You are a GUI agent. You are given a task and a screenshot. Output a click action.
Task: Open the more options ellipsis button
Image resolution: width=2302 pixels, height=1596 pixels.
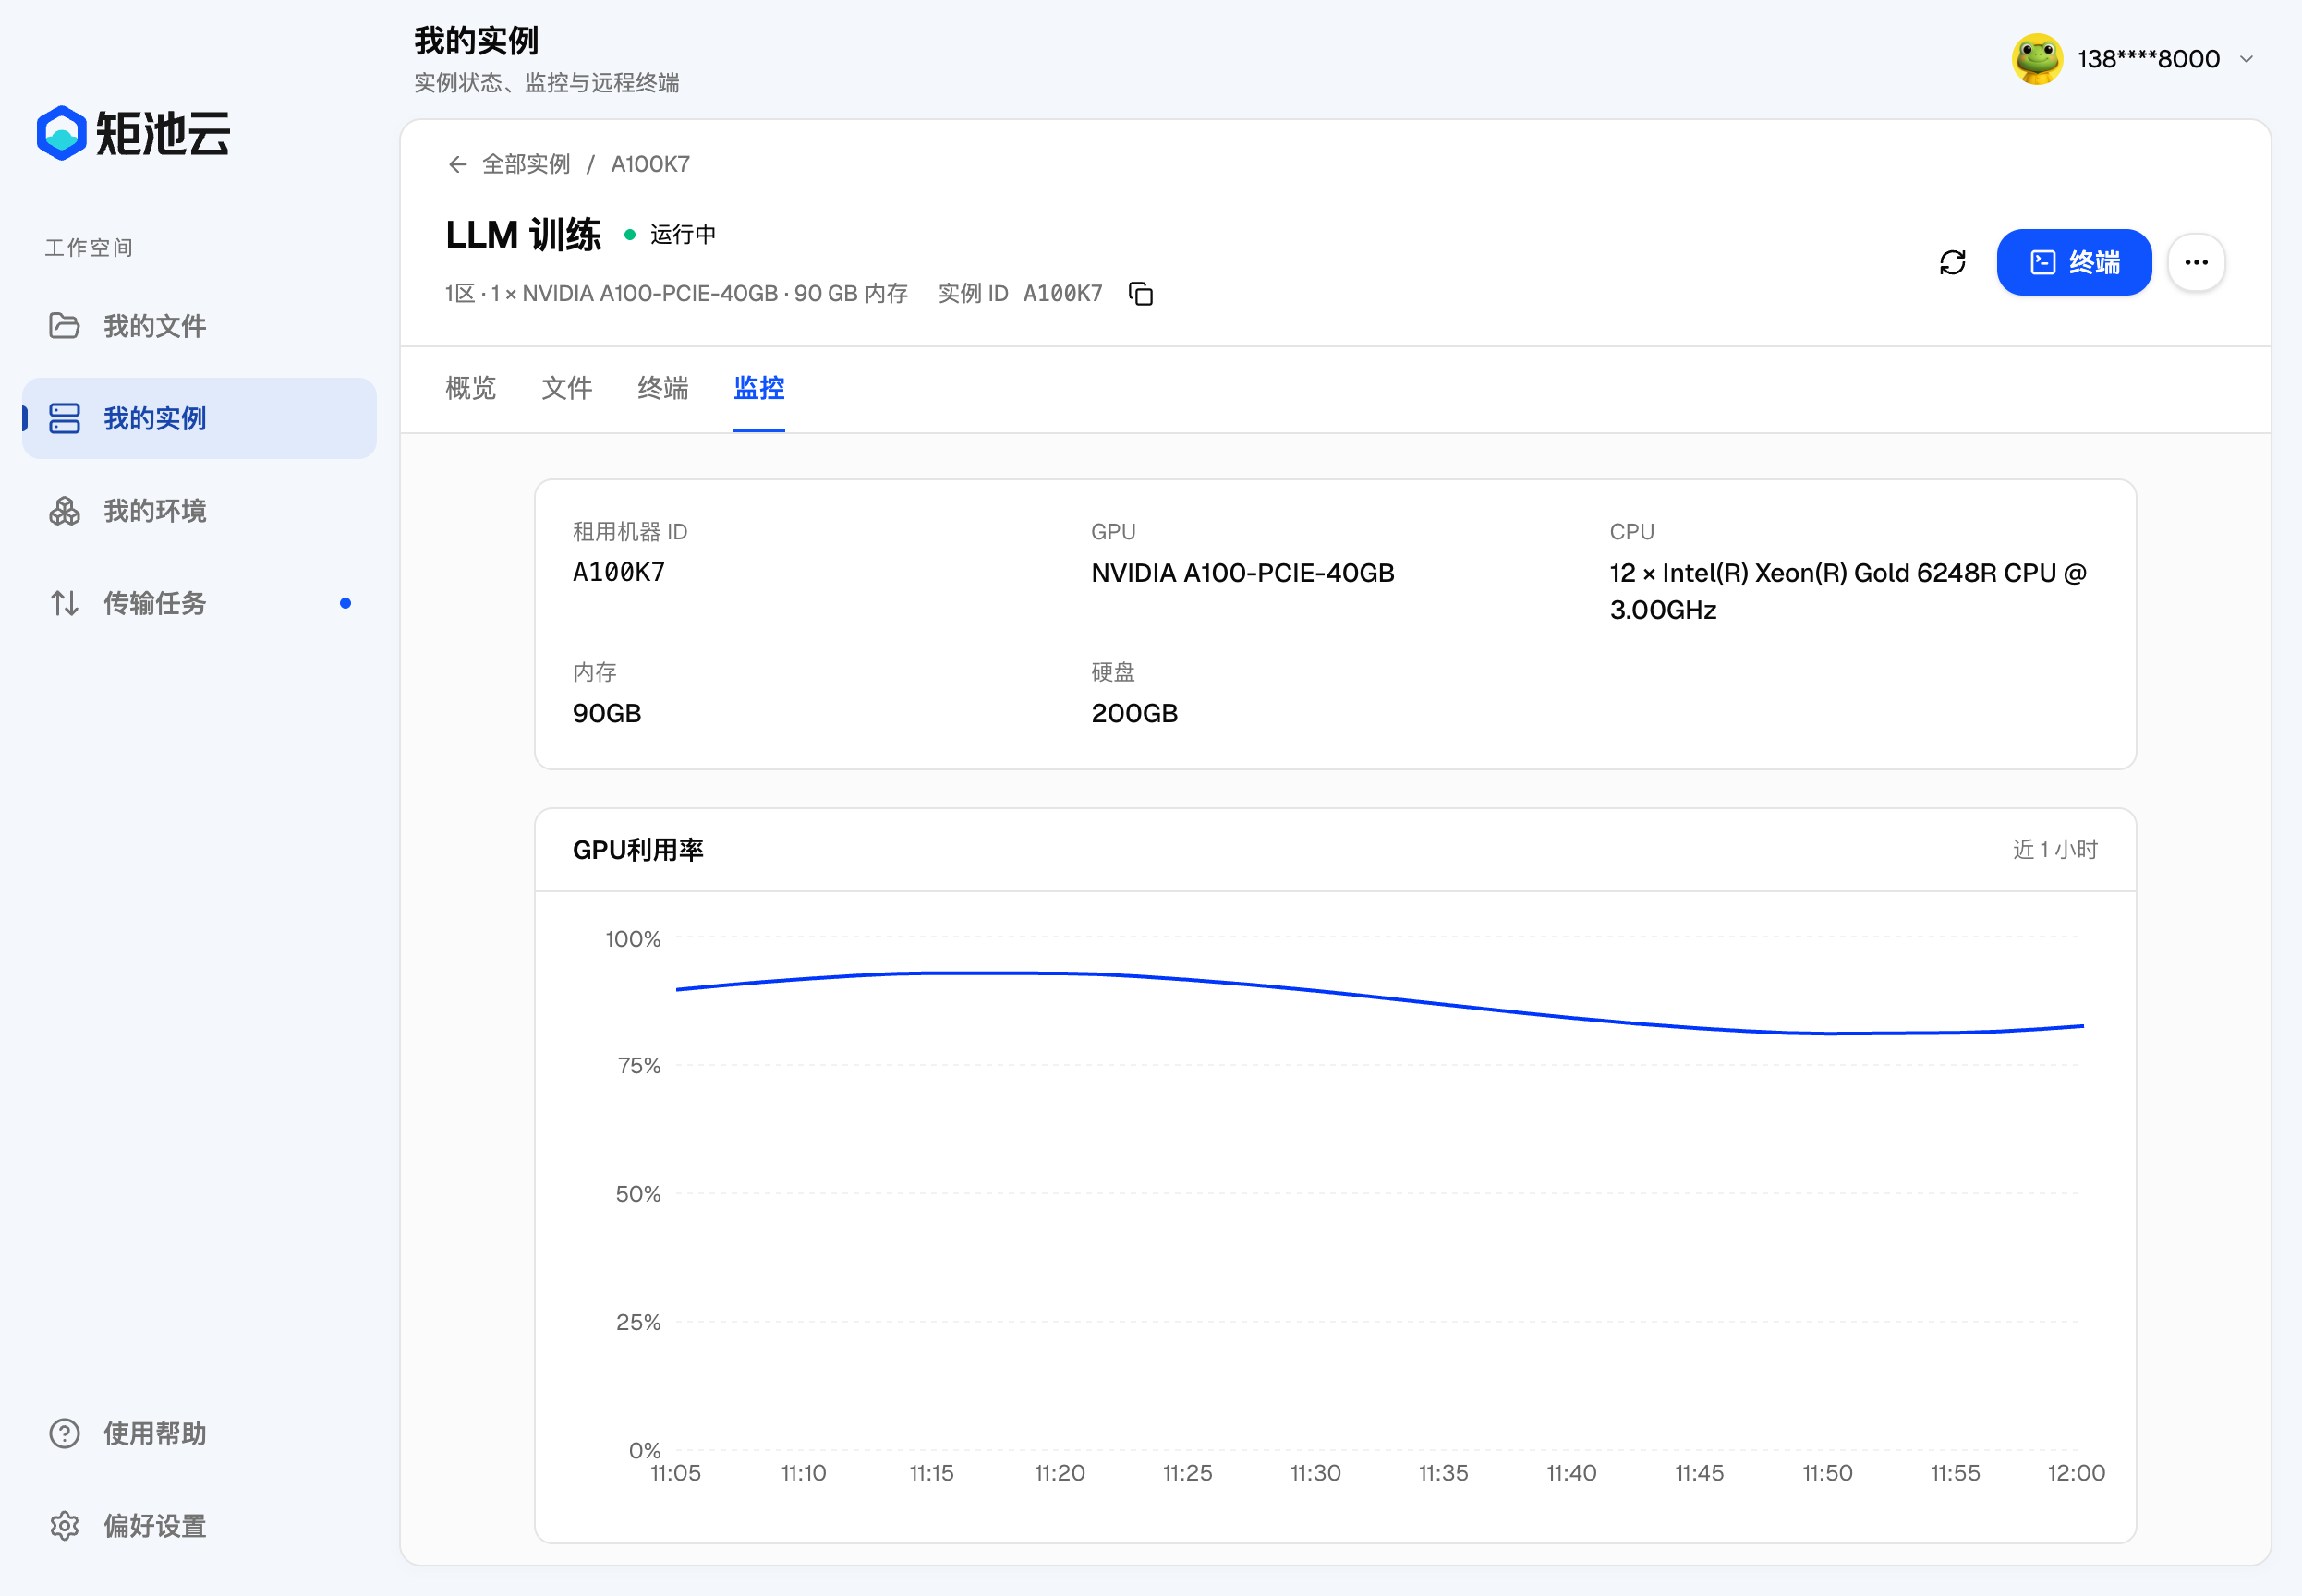click(x=2196, y=262)
